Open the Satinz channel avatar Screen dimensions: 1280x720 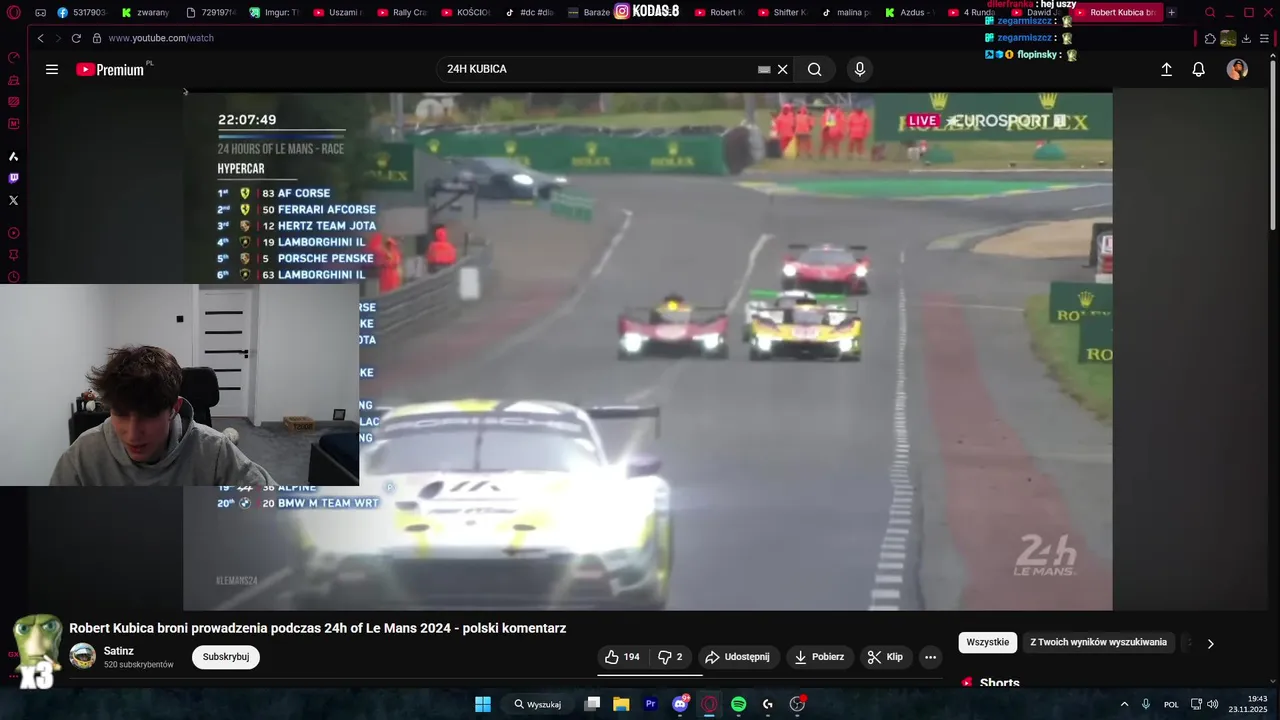83,657
